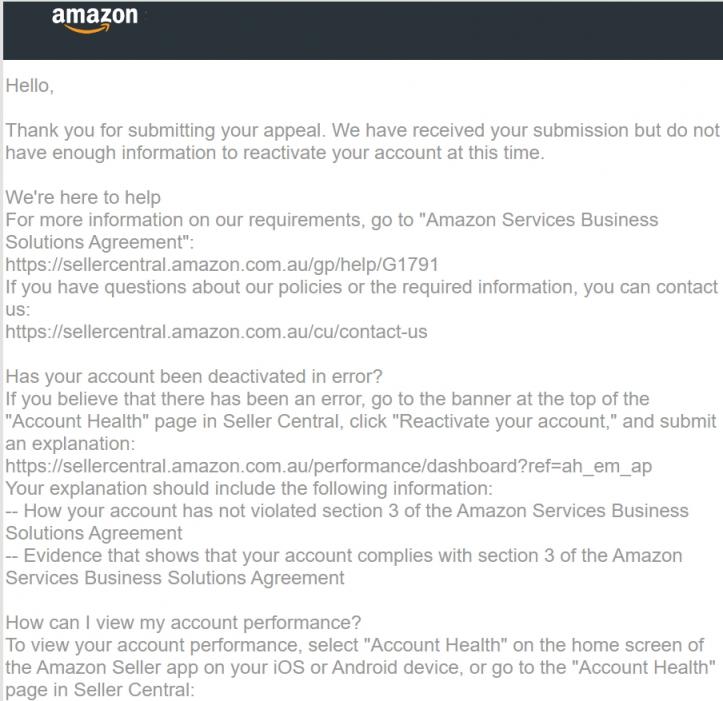Viewport: 723px width, 701px height.
Task: Open the sellercentral contact-us link
Action: [x=216, y=332]
